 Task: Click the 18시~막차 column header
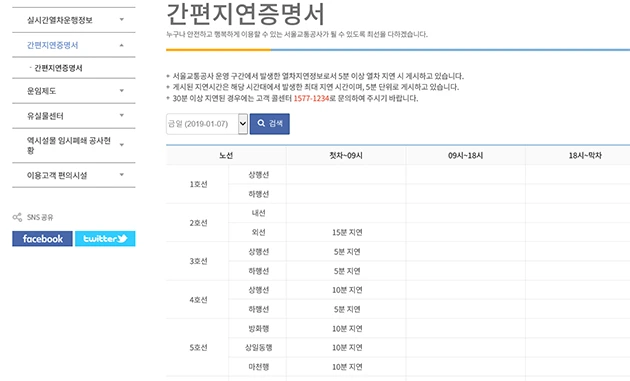(x=585, y=156)
